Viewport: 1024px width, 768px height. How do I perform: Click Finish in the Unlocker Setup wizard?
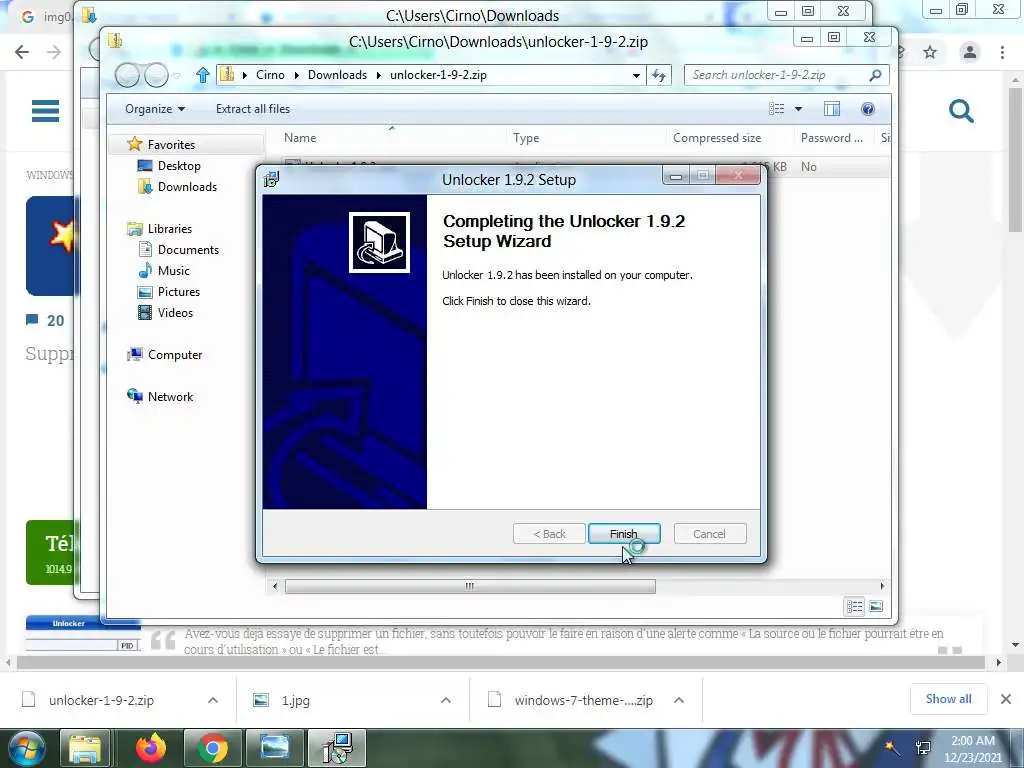[624, 534]
